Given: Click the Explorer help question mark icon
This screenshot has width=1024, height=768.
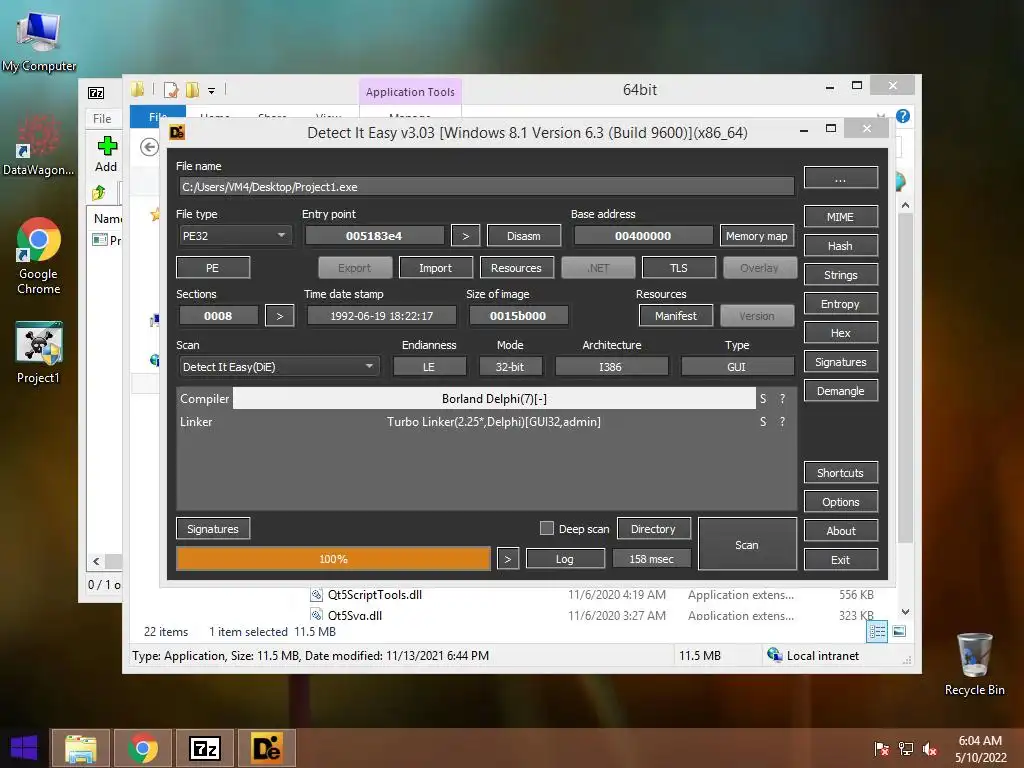Looking at the screenshot, I should pos(903,116).
